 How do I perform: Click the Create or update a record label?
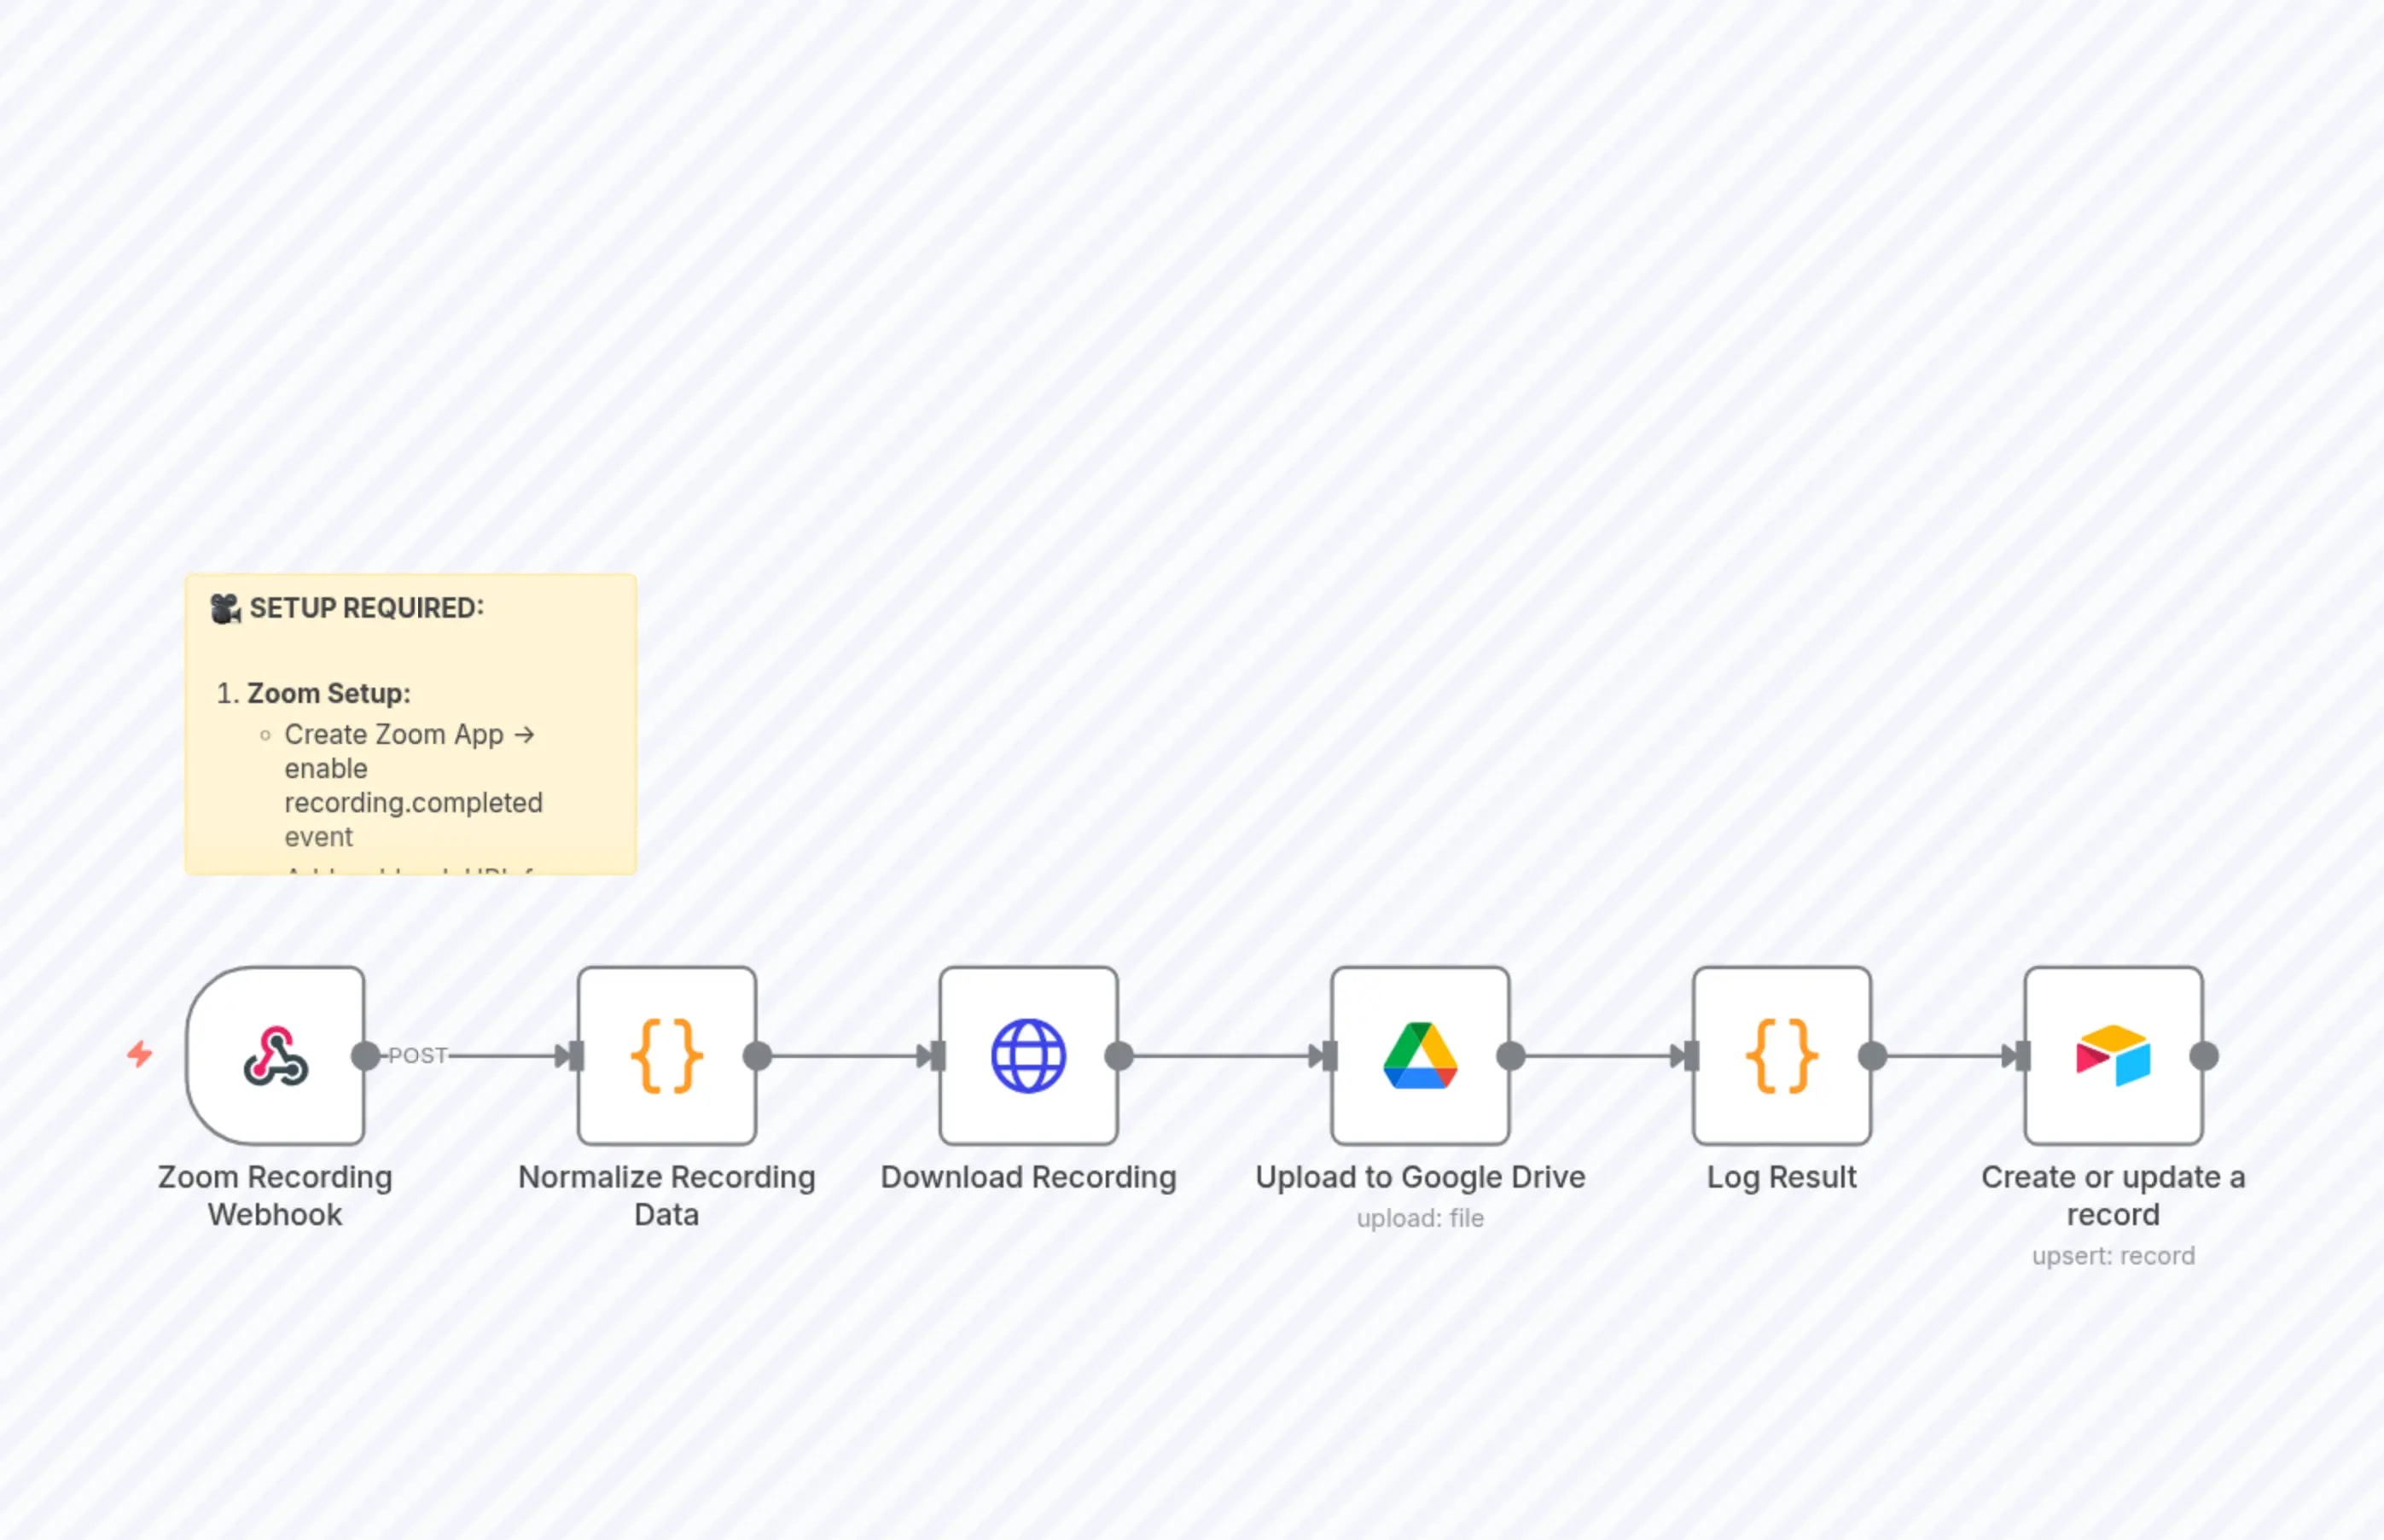[2112, 1196]
